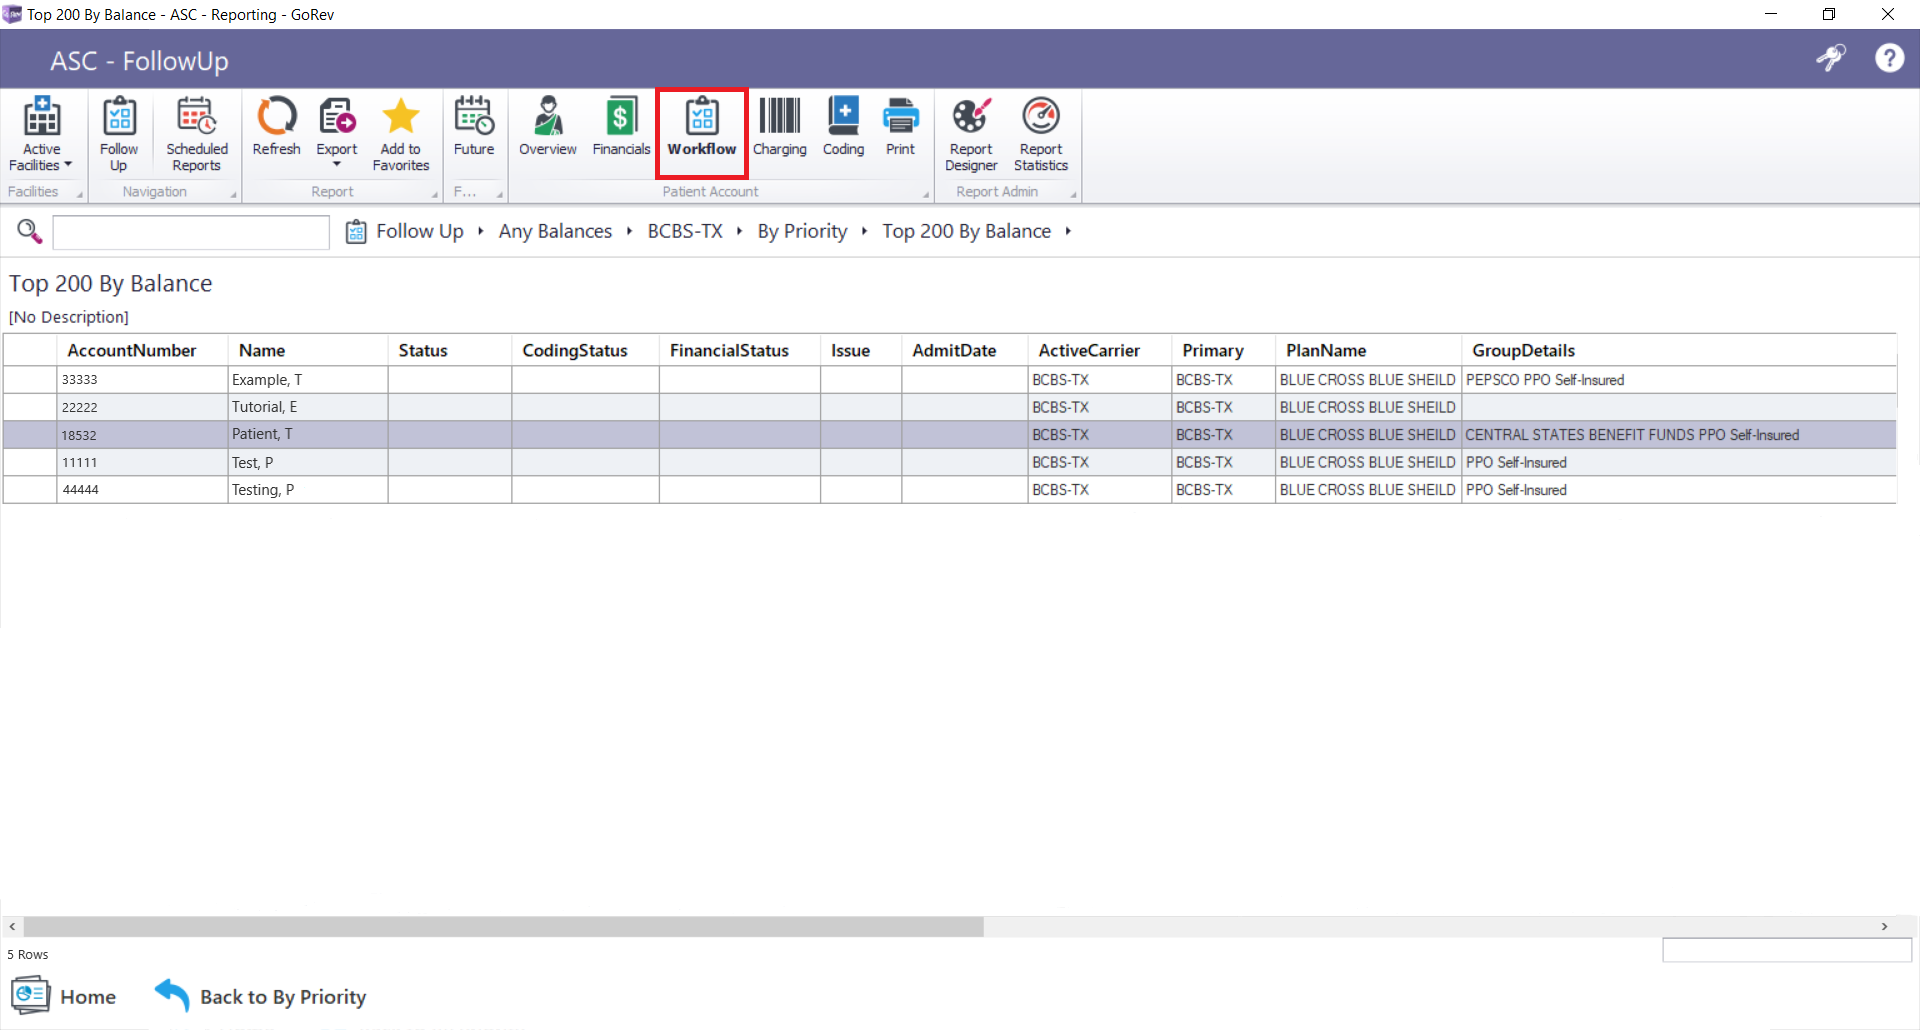Open the Export dropdown
Viewport: 1920px width, 1030px height.
point(337,132)
